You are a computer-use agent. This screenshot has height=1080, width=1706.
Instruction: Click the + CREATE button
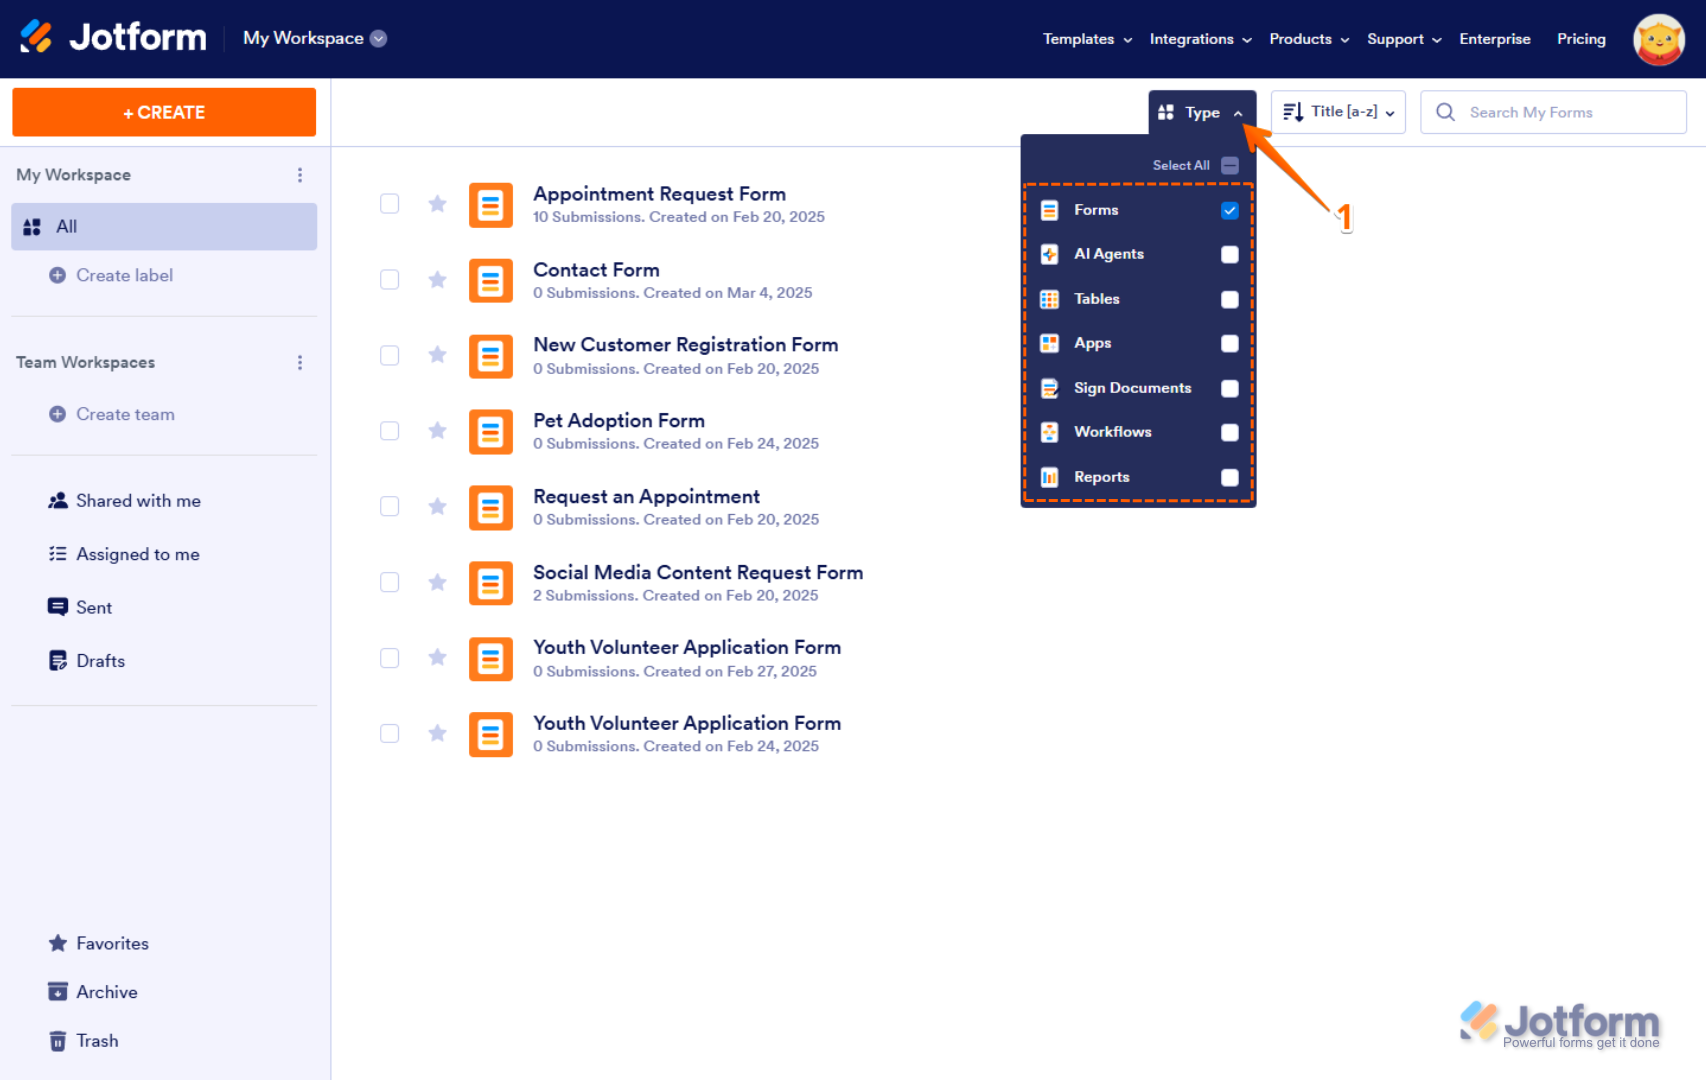pyautogui.click(x=163, y=112)
